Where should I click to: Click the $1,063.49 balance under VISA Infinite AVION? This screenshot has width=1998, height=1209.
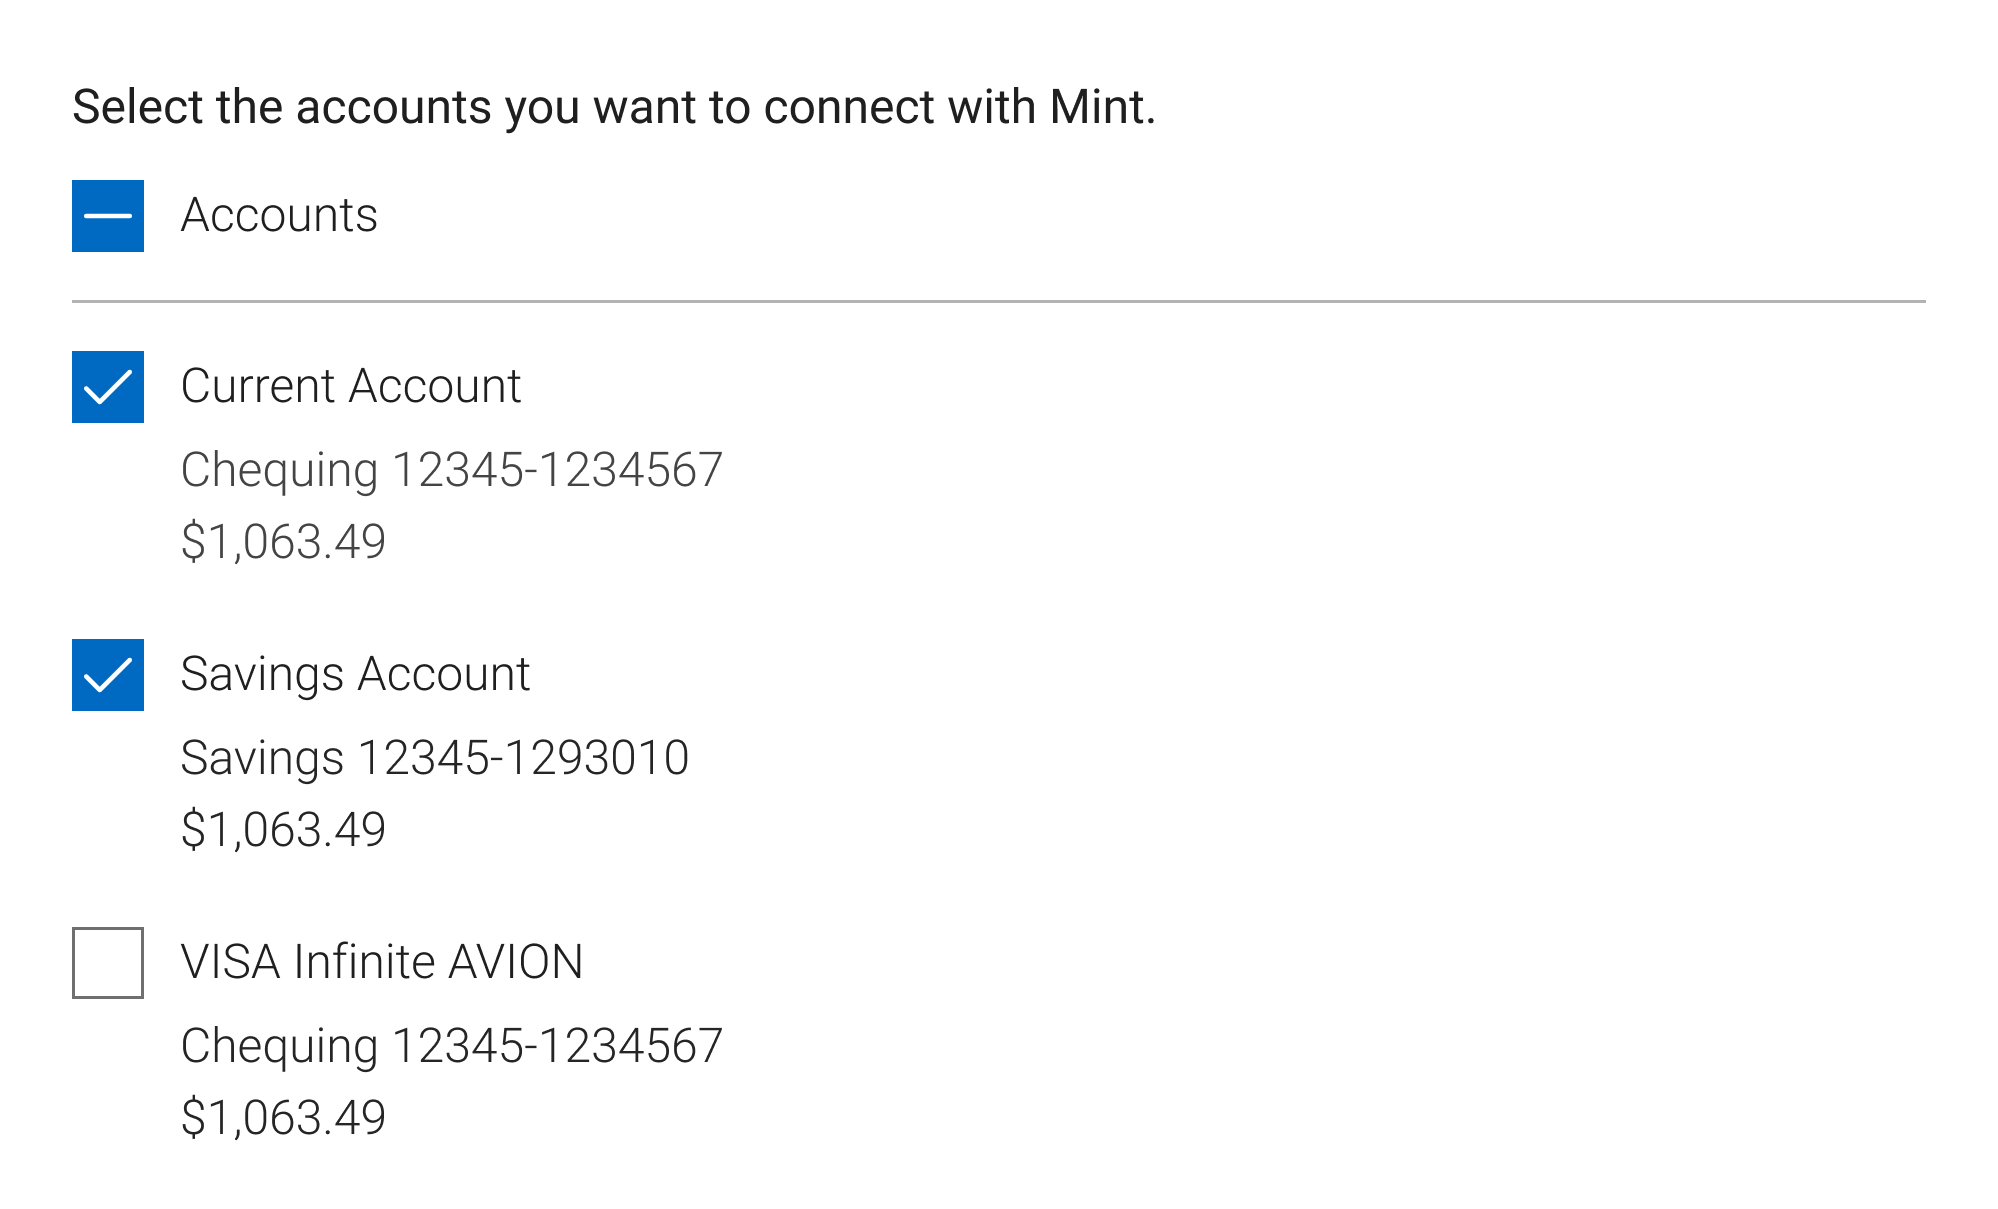coord(283,1118)
